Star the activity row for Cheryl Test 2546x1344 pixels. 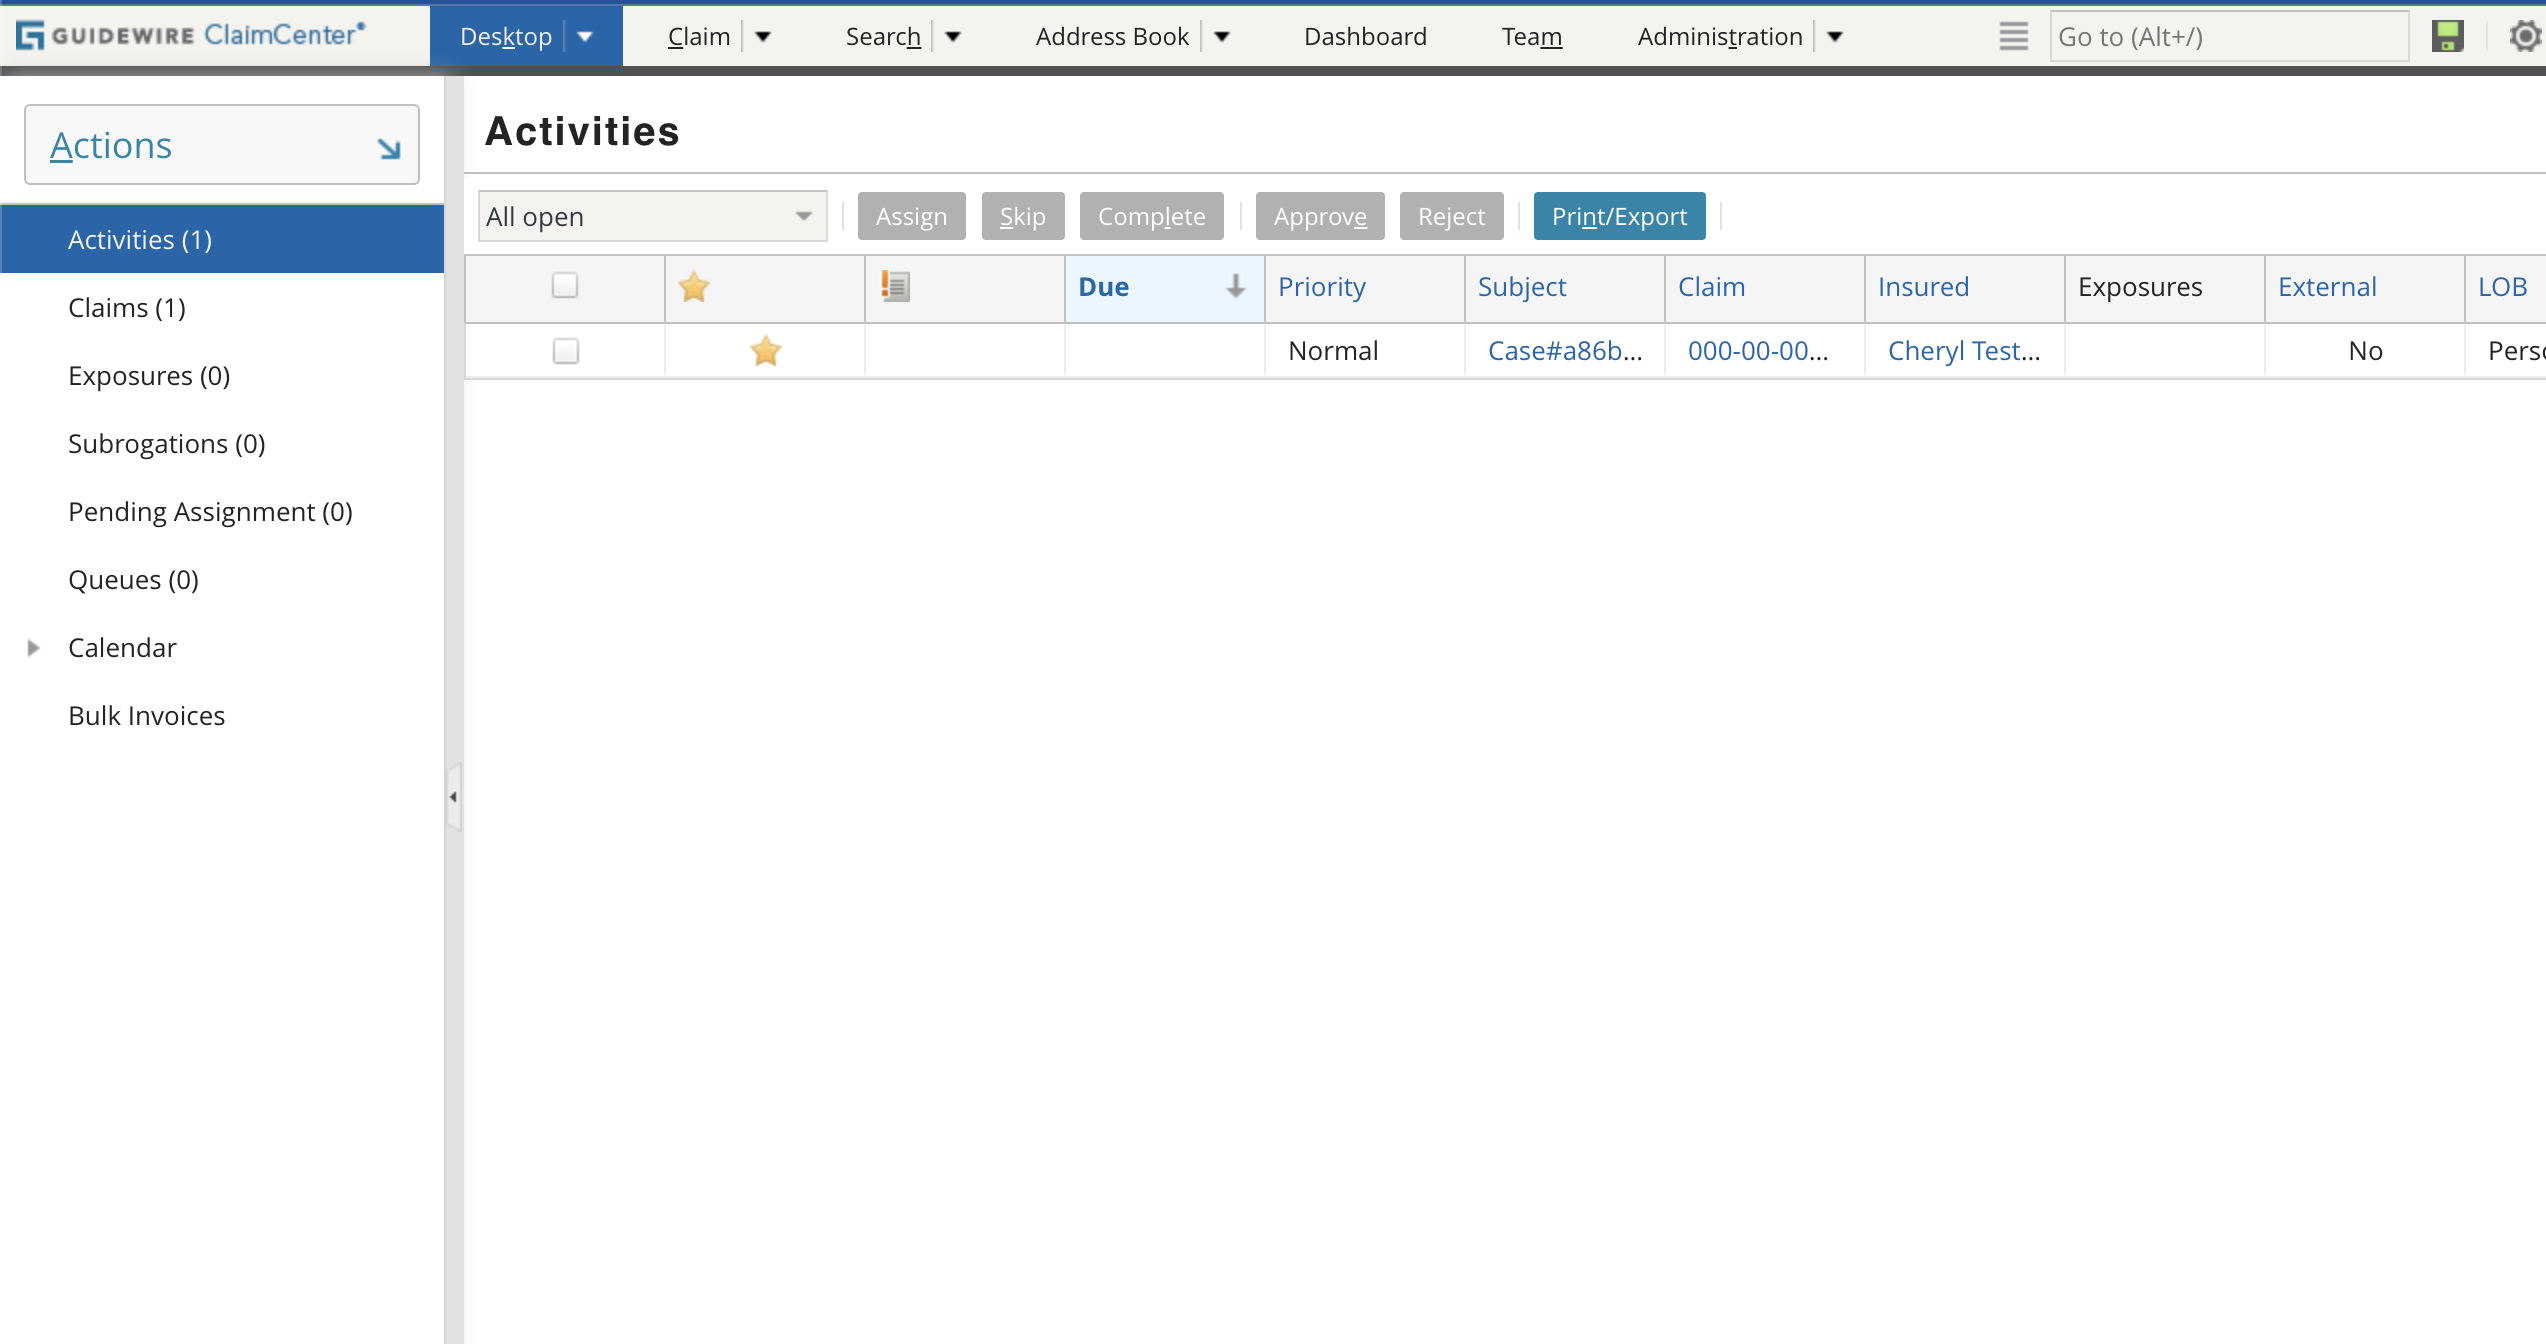pyautogui.click(x=765, y=351)
